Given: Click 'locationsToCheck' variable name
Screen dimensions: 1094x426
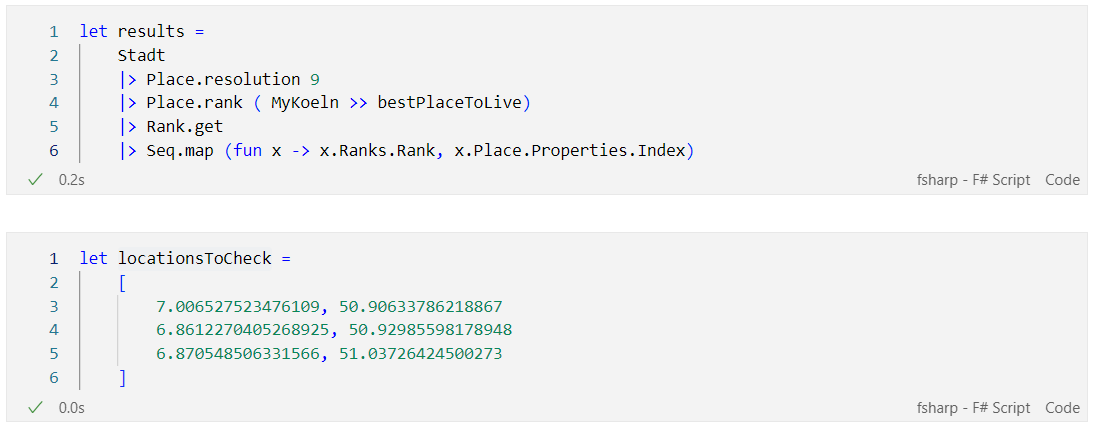Looking at the screenshot, I should 195,259.
